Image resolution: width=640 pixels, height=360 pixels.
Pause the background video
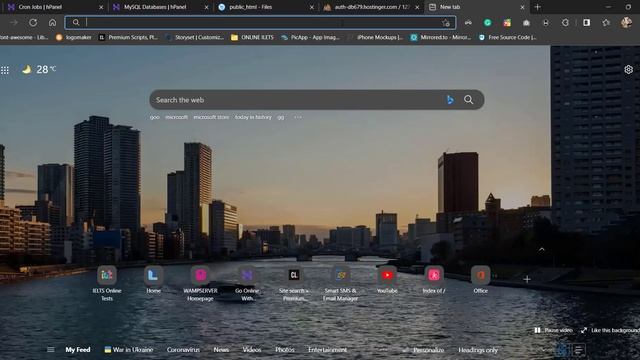point(553,330)
